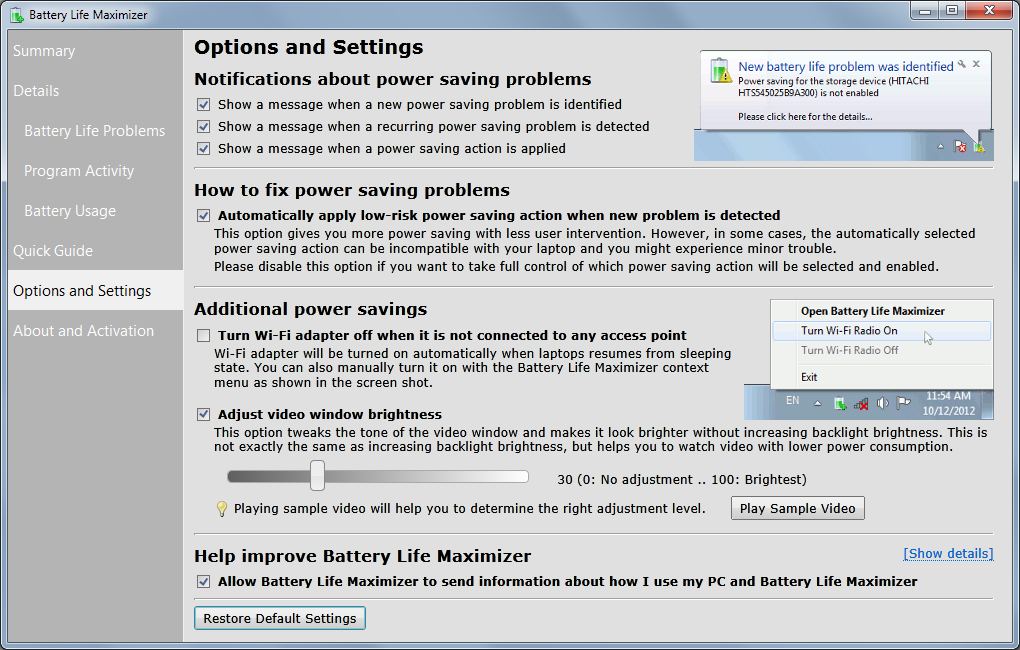Click the Action Center flag tray icon
This screenshot has width=1020, height=650.
[903, 403]
